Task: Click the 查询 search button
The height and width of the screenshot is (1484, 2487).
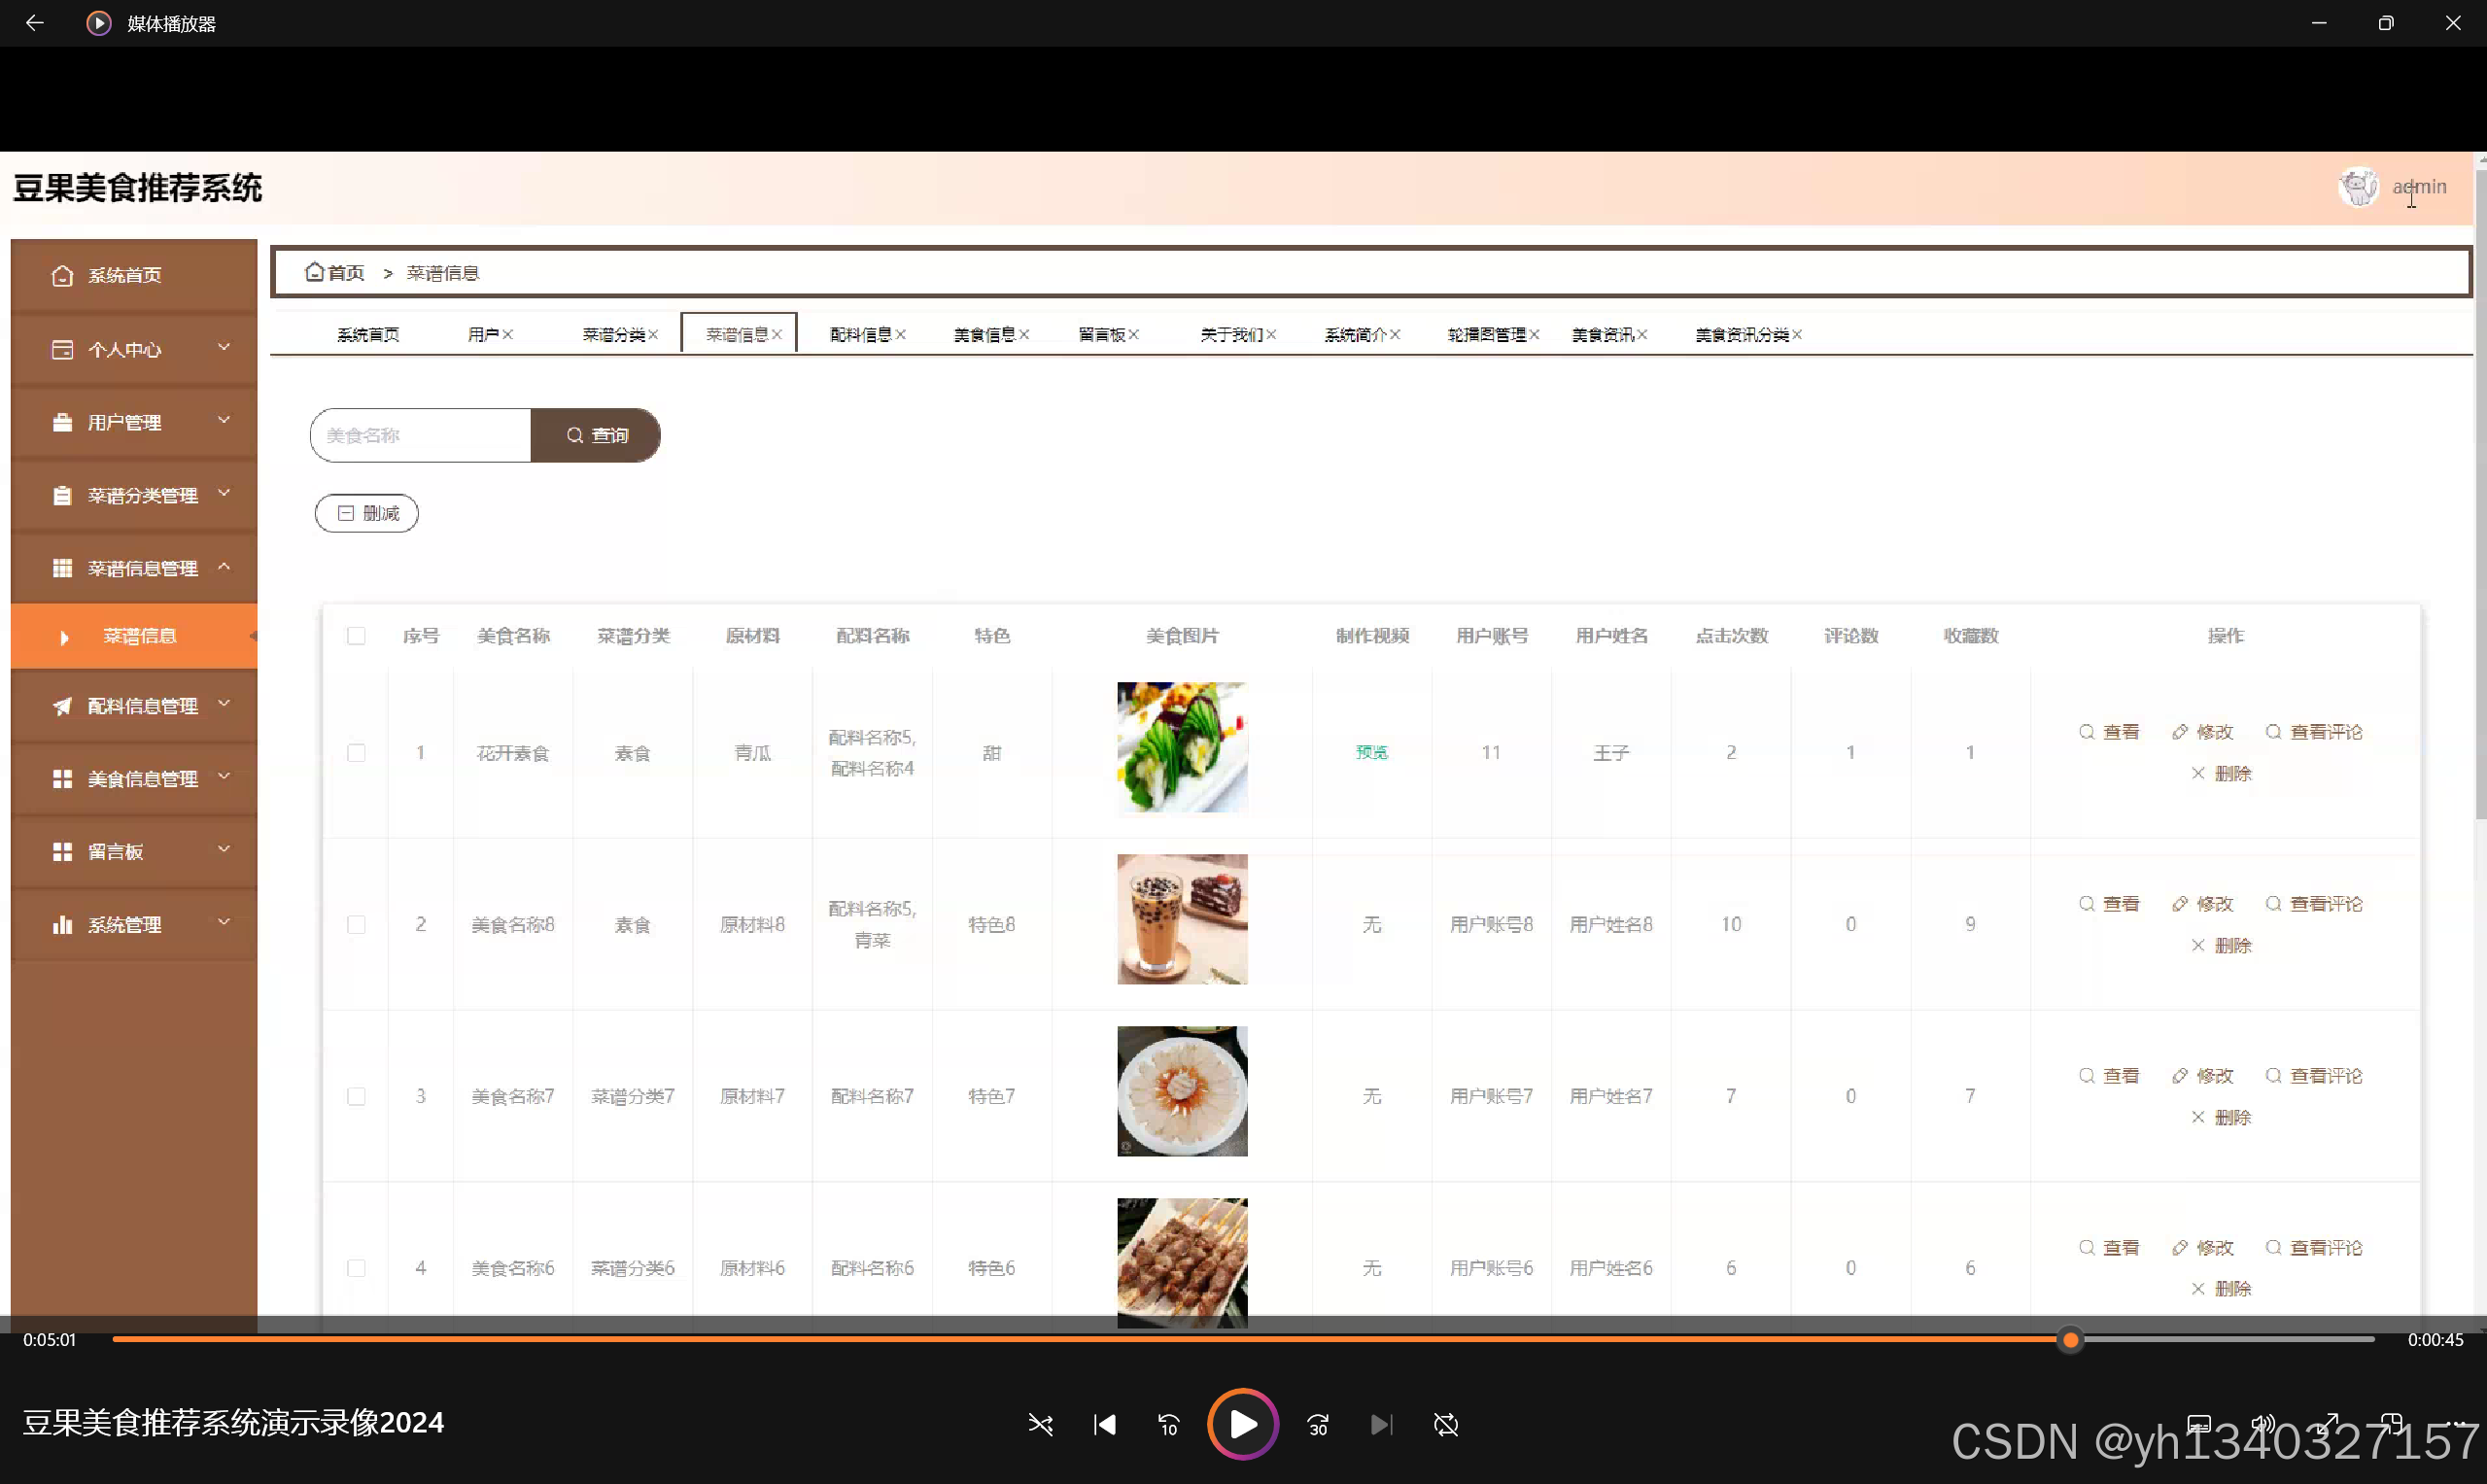Action: pos(596,435)
